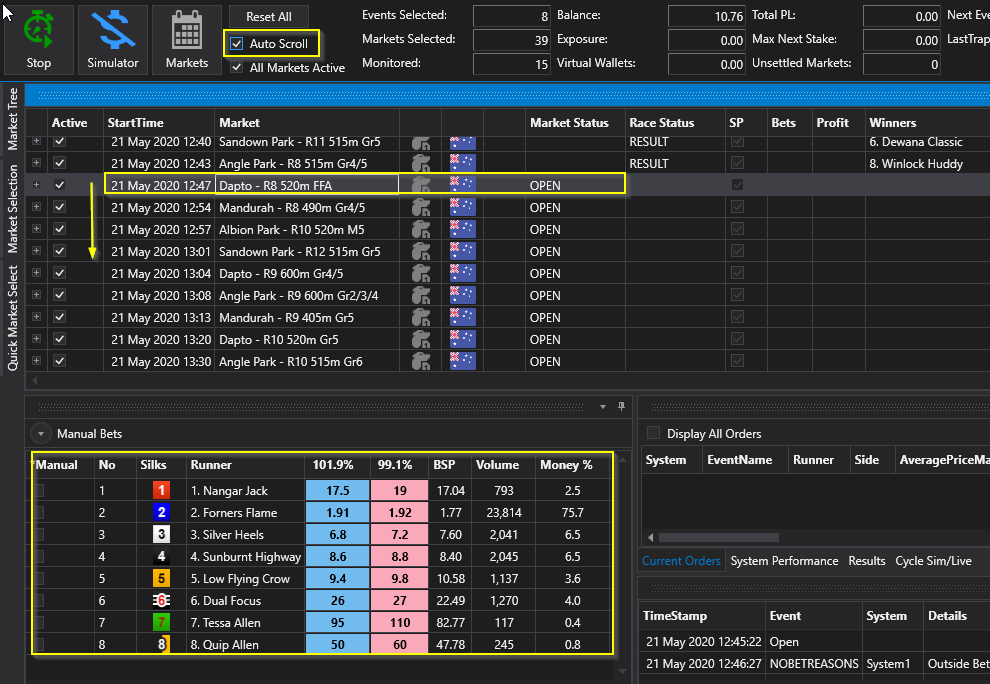
Task: Switch to the Results tab
Action: (x=867, y=561)
